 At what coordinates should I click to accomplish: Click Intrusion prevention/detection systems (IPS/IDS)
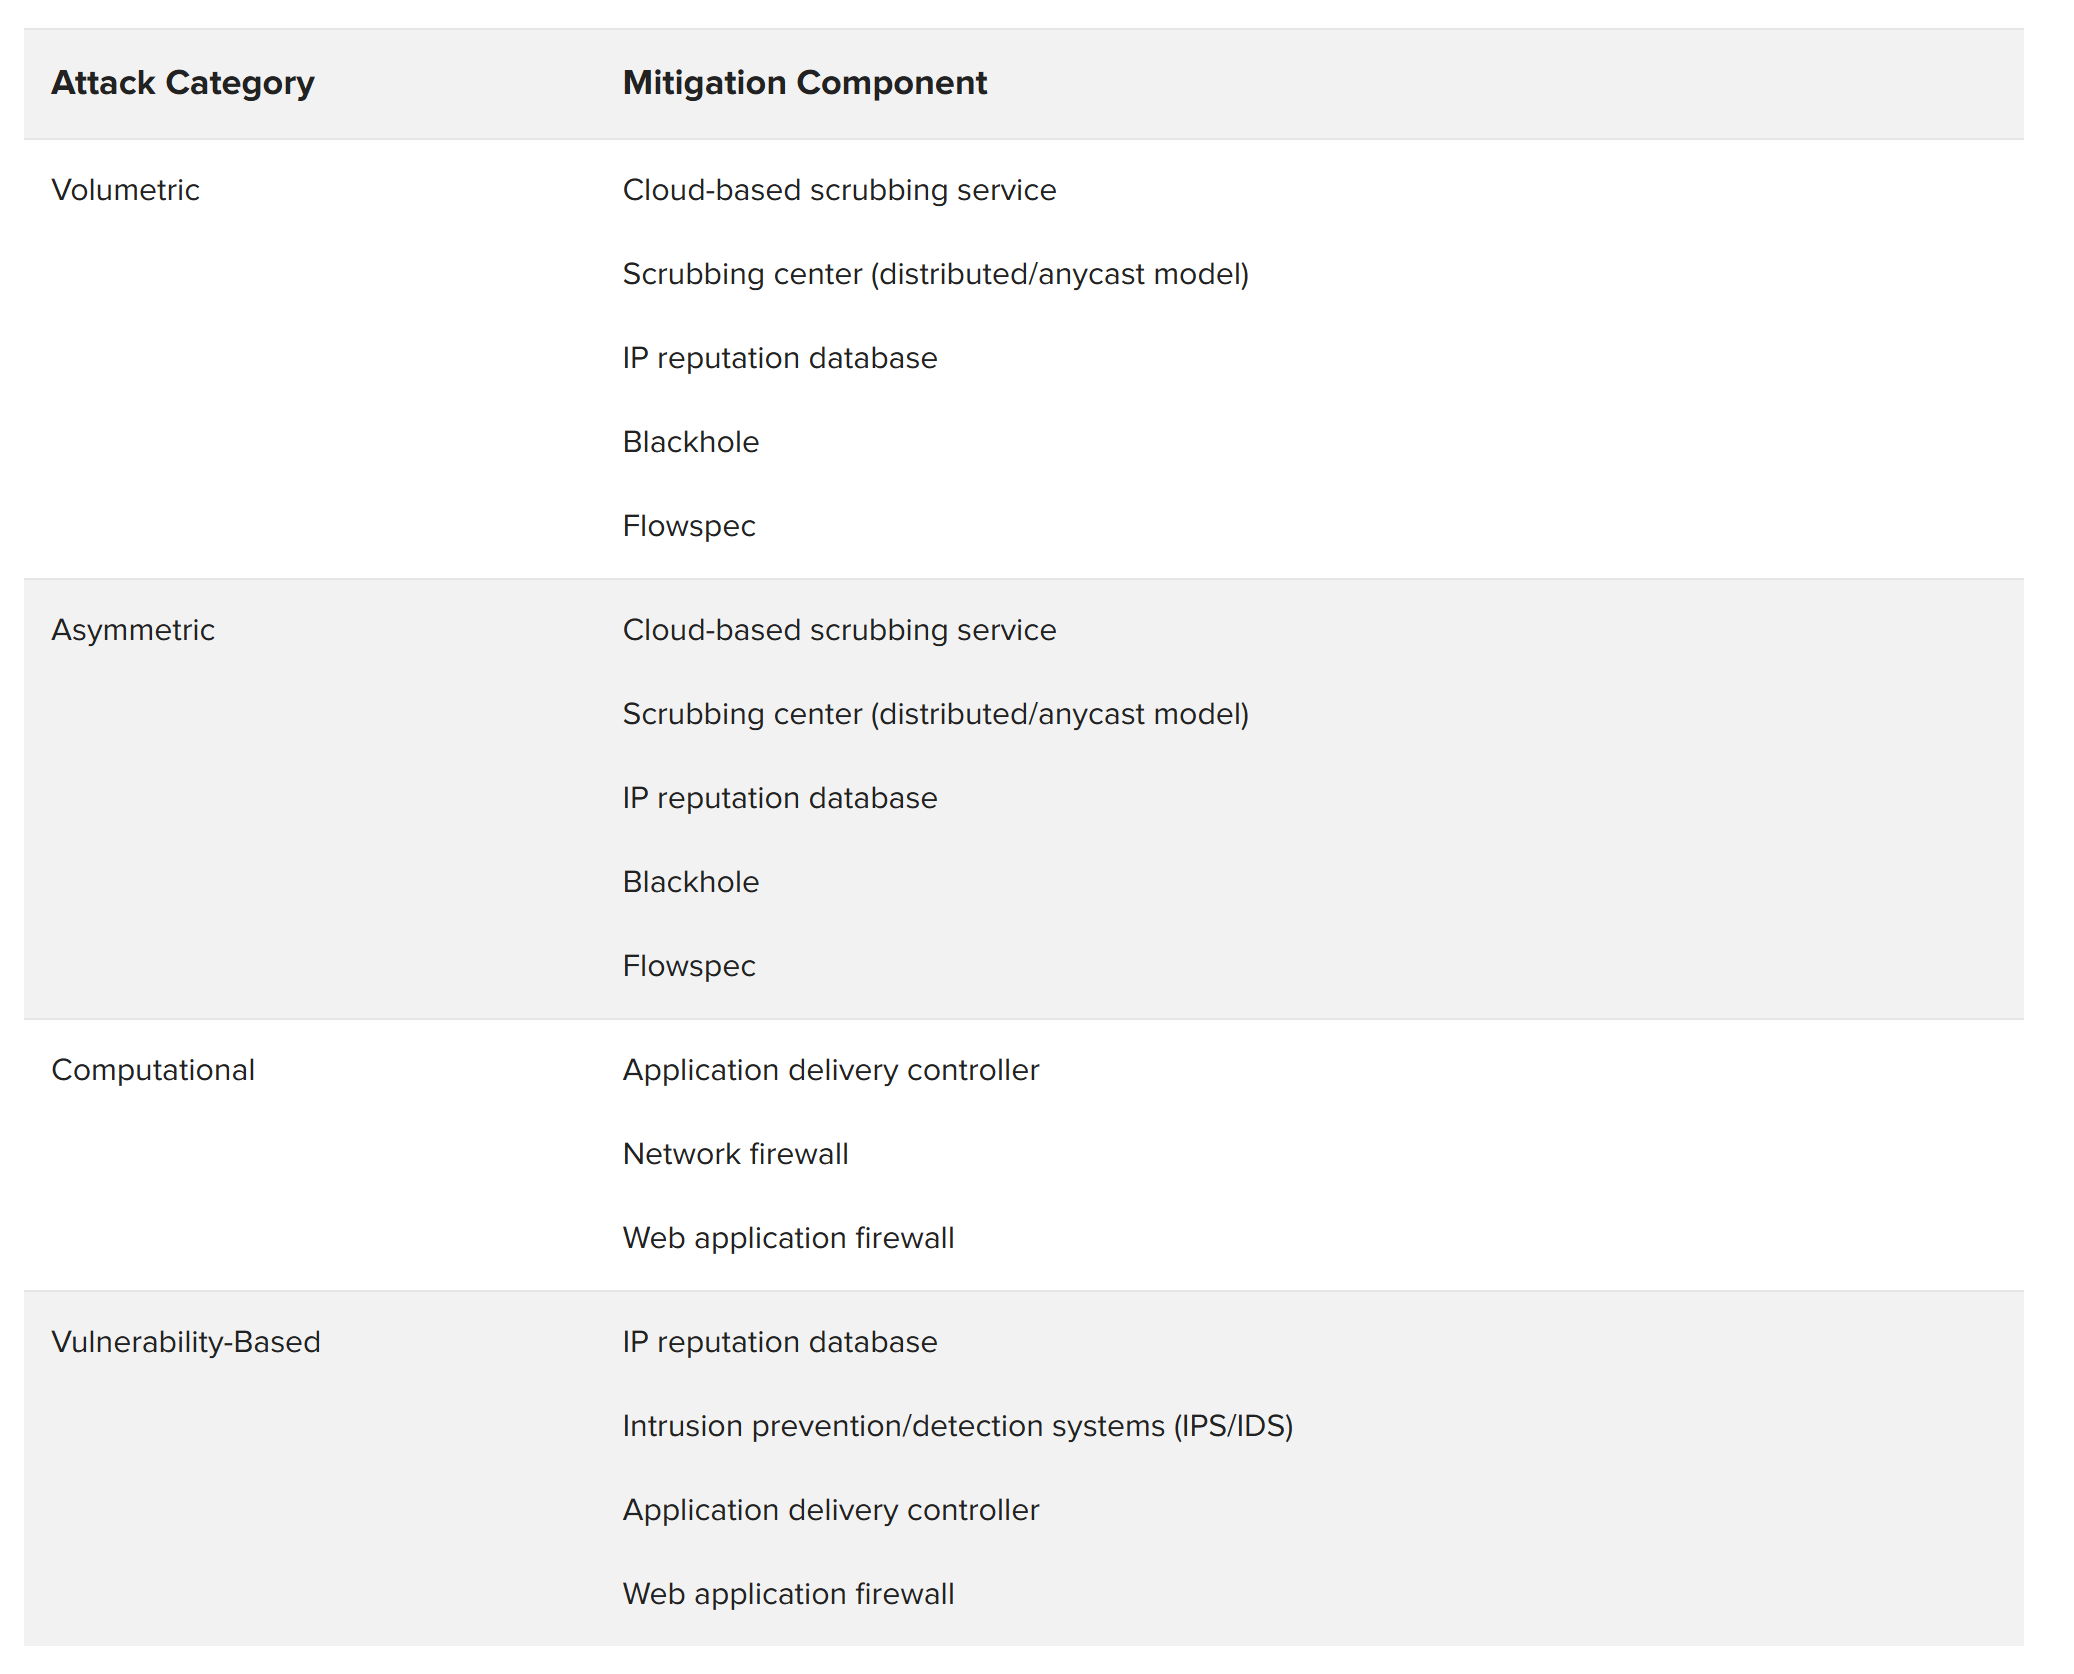(958, 1426)
